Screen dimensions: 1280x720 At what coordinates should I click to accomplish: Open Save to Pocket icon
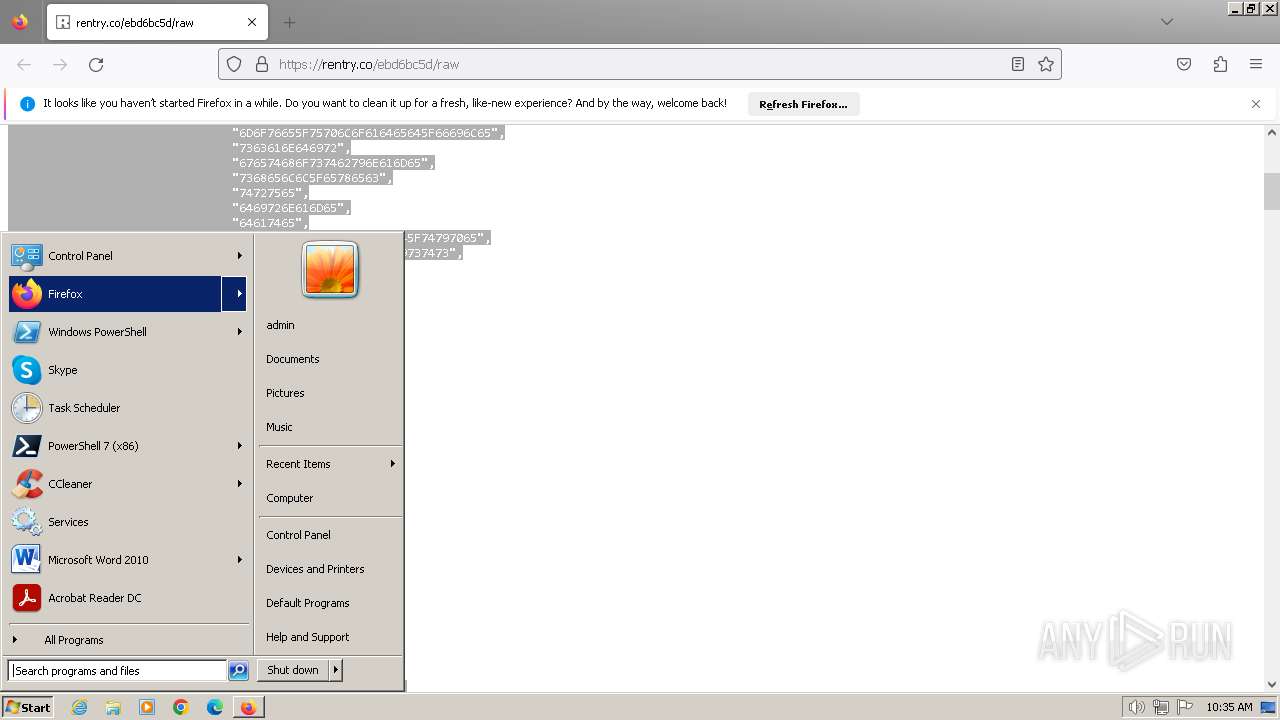[x=1184, y=64]
